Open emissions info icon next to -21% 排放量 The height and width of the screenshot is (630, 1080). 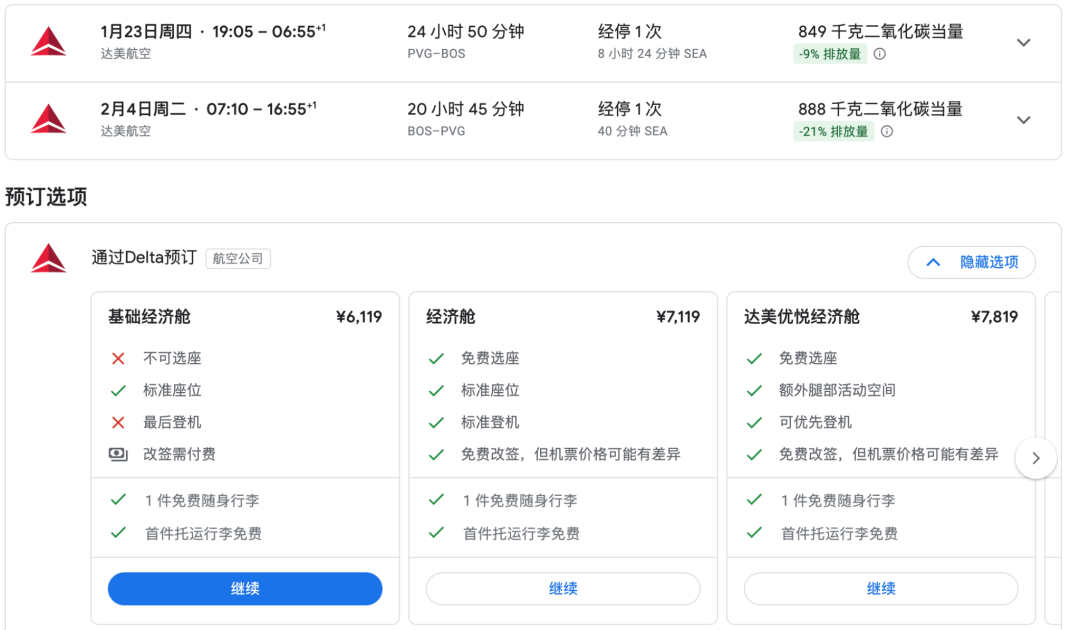pos(887,131)
